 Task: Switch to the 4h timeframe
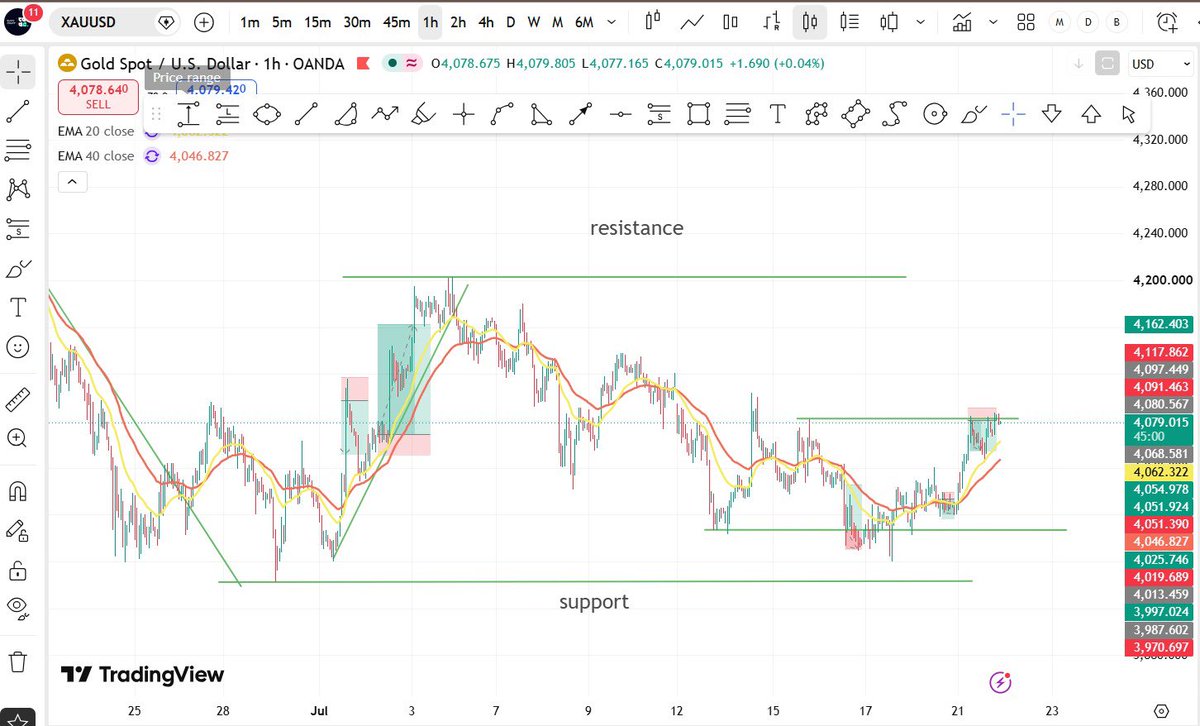tap(485, 21)
